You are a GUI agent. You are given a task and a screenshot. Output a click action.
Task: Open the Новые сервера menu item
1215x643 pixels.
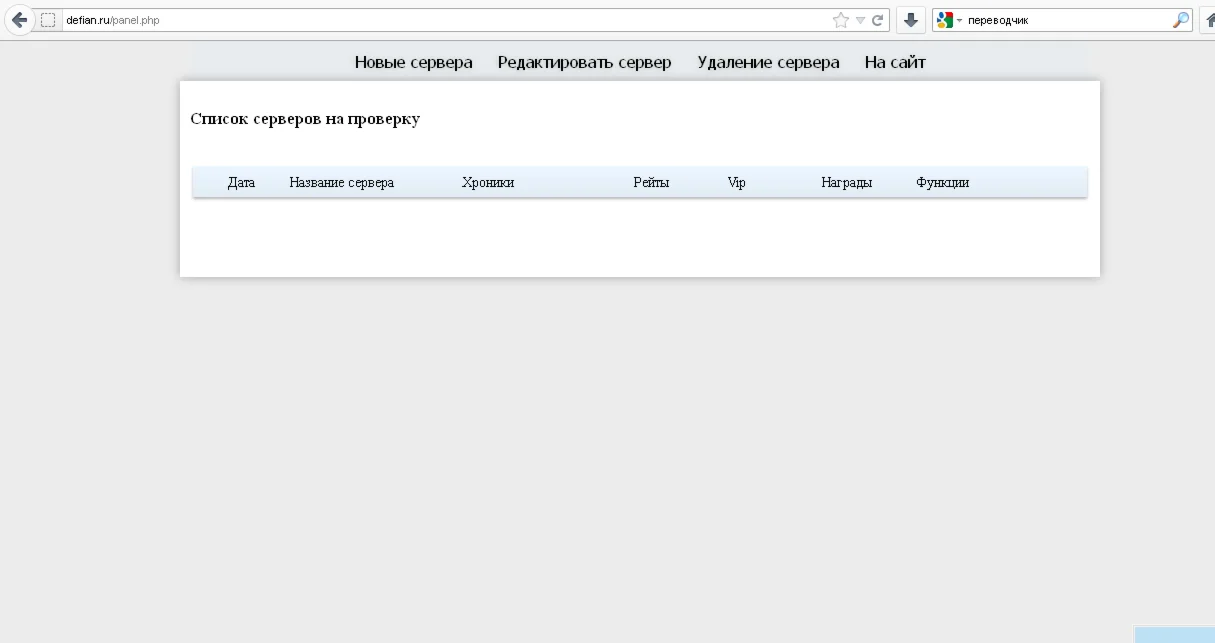tap(414, 62)
